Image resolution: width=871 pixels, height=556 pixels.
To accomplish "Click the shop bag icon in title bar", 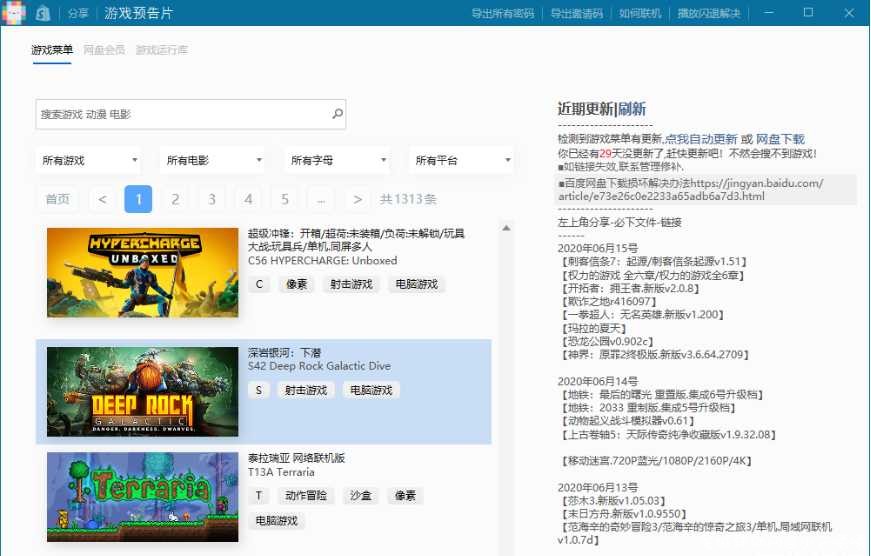I will pyautogui.click(x=43, y=13).
